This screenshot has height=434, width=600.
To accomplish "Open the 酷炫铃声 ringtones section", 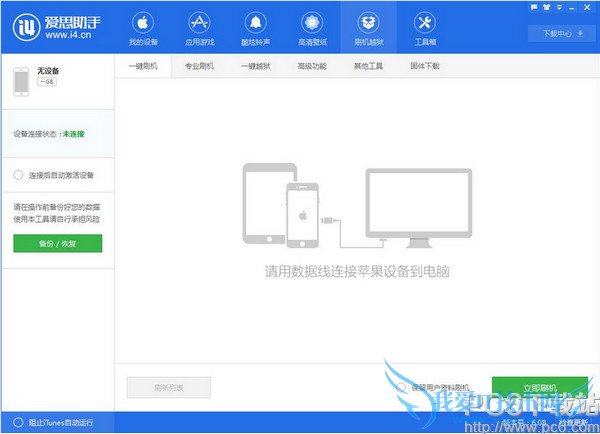I will pyautogui.click(x=256, y=29).
